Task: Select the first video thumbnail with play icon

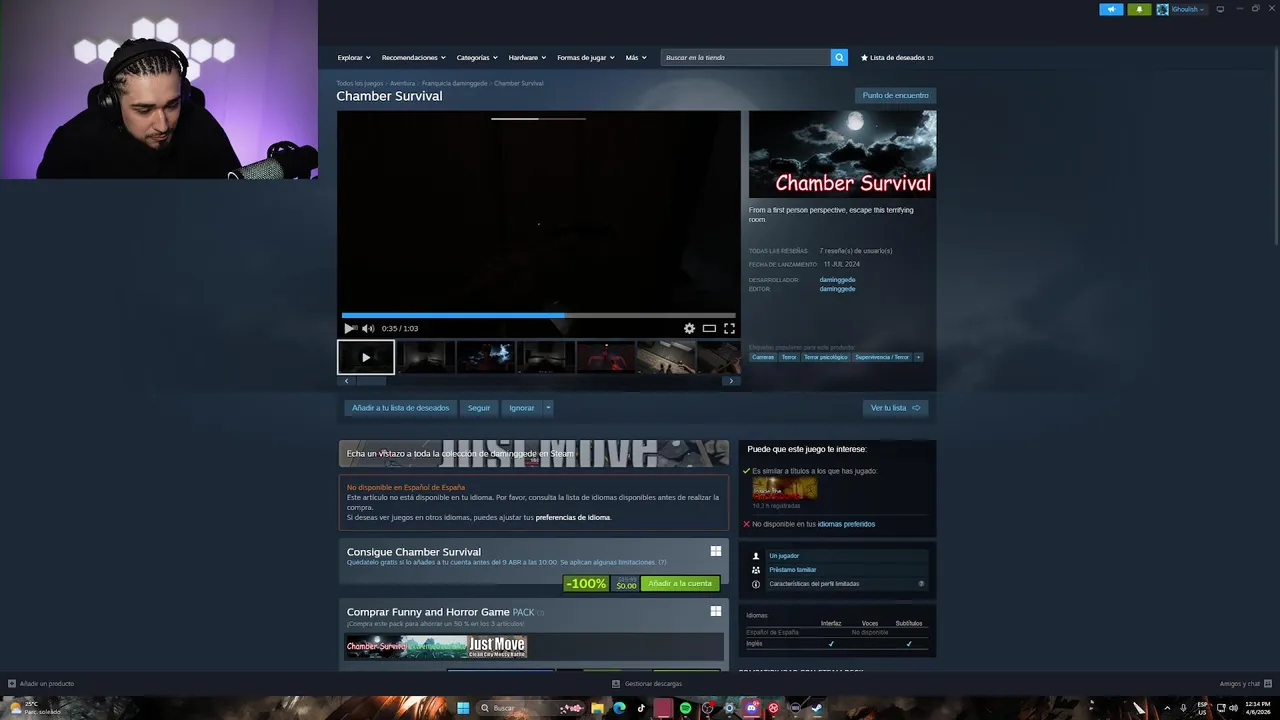Action: 366,357
